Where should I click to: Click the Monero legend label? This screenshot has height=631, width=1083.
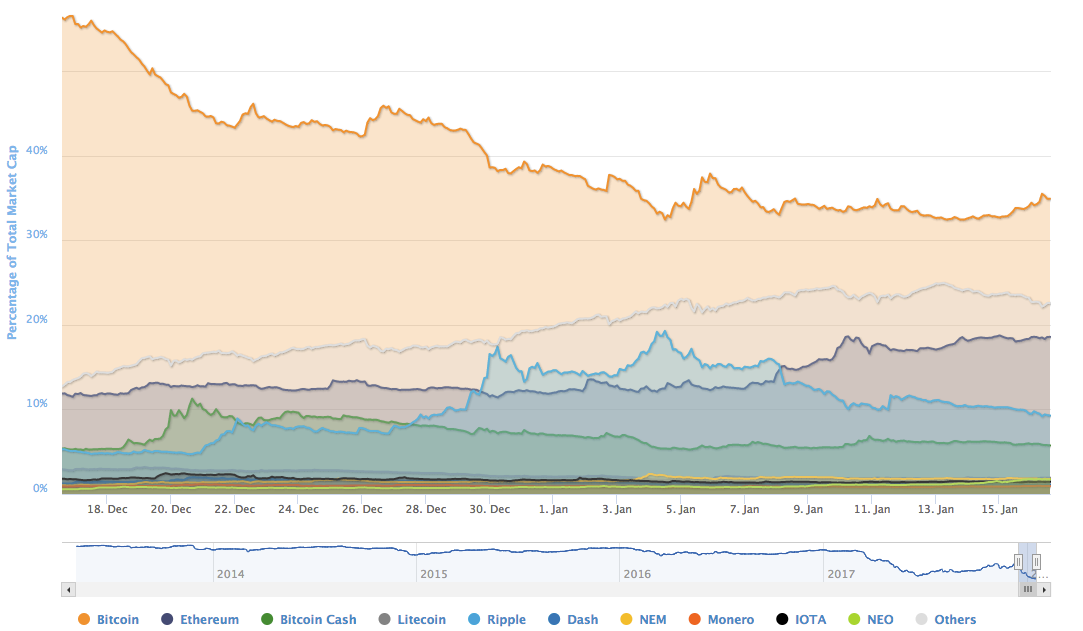click(x=730, y=620)
